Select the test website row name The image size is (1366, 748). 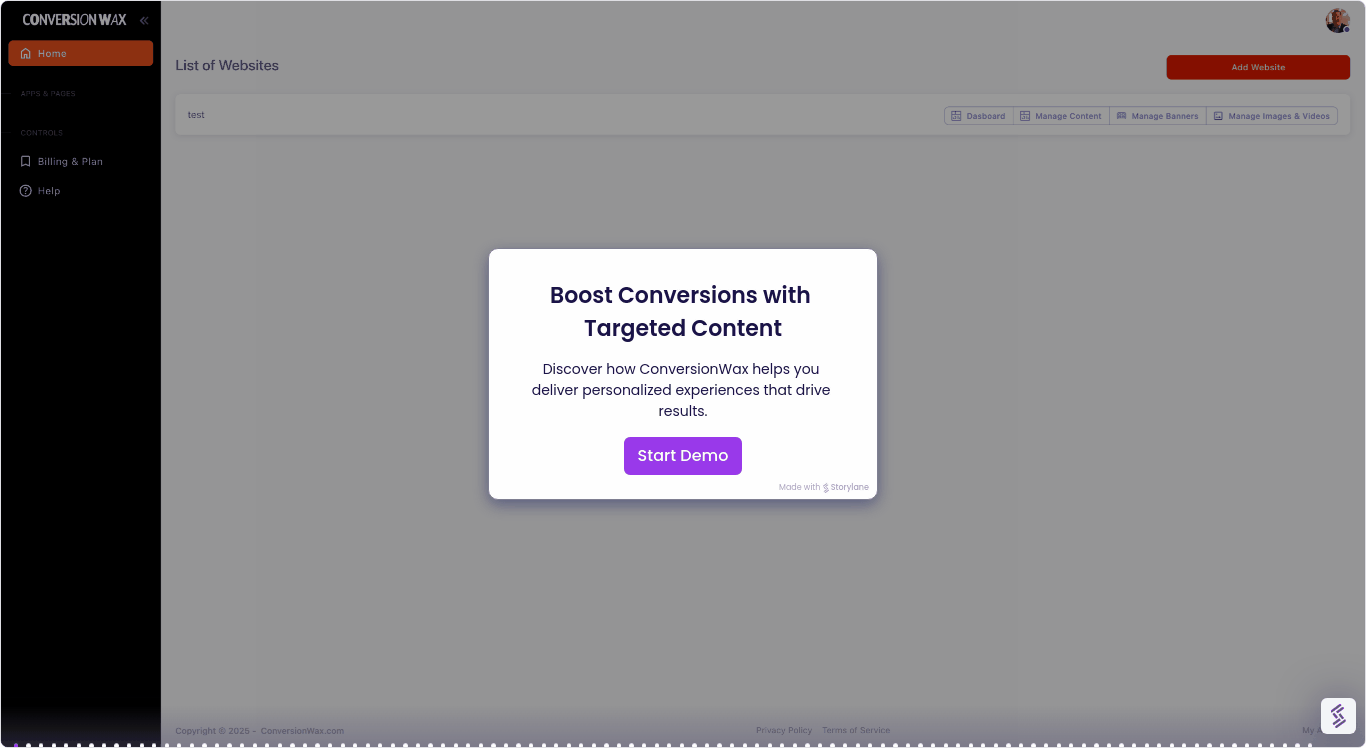point(196,115)
